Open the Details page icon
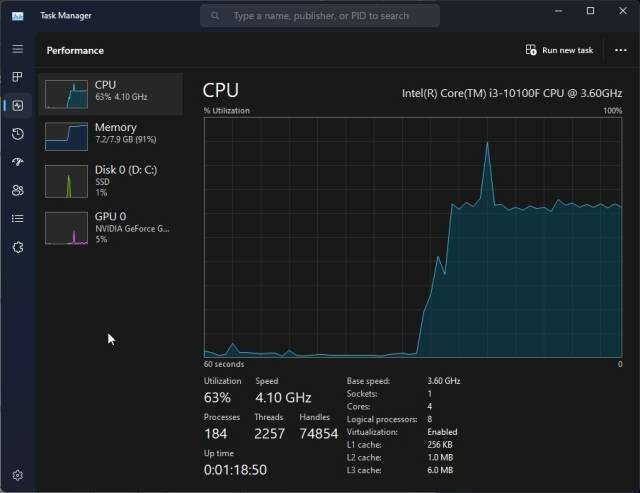640x493 pixels. point(17,218)
